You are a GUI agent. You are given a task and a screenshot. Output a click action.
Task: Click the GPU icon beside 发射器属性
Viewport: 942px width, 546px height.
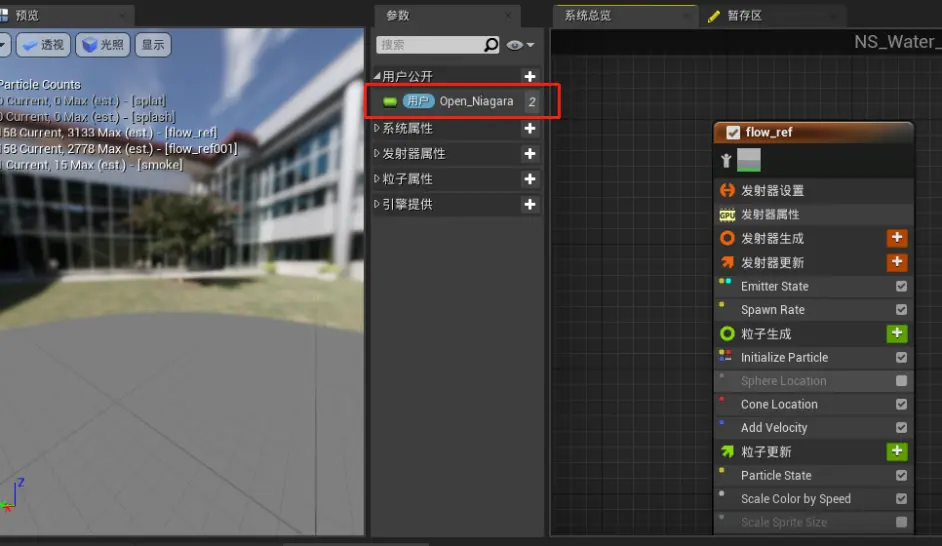tap(727, 214)
